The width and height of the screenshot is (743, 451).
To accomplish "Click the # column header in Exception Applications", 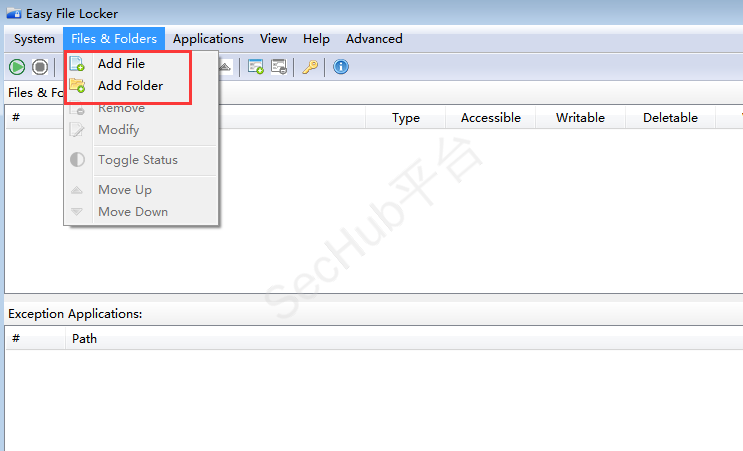I will click(x=36, y=339).
